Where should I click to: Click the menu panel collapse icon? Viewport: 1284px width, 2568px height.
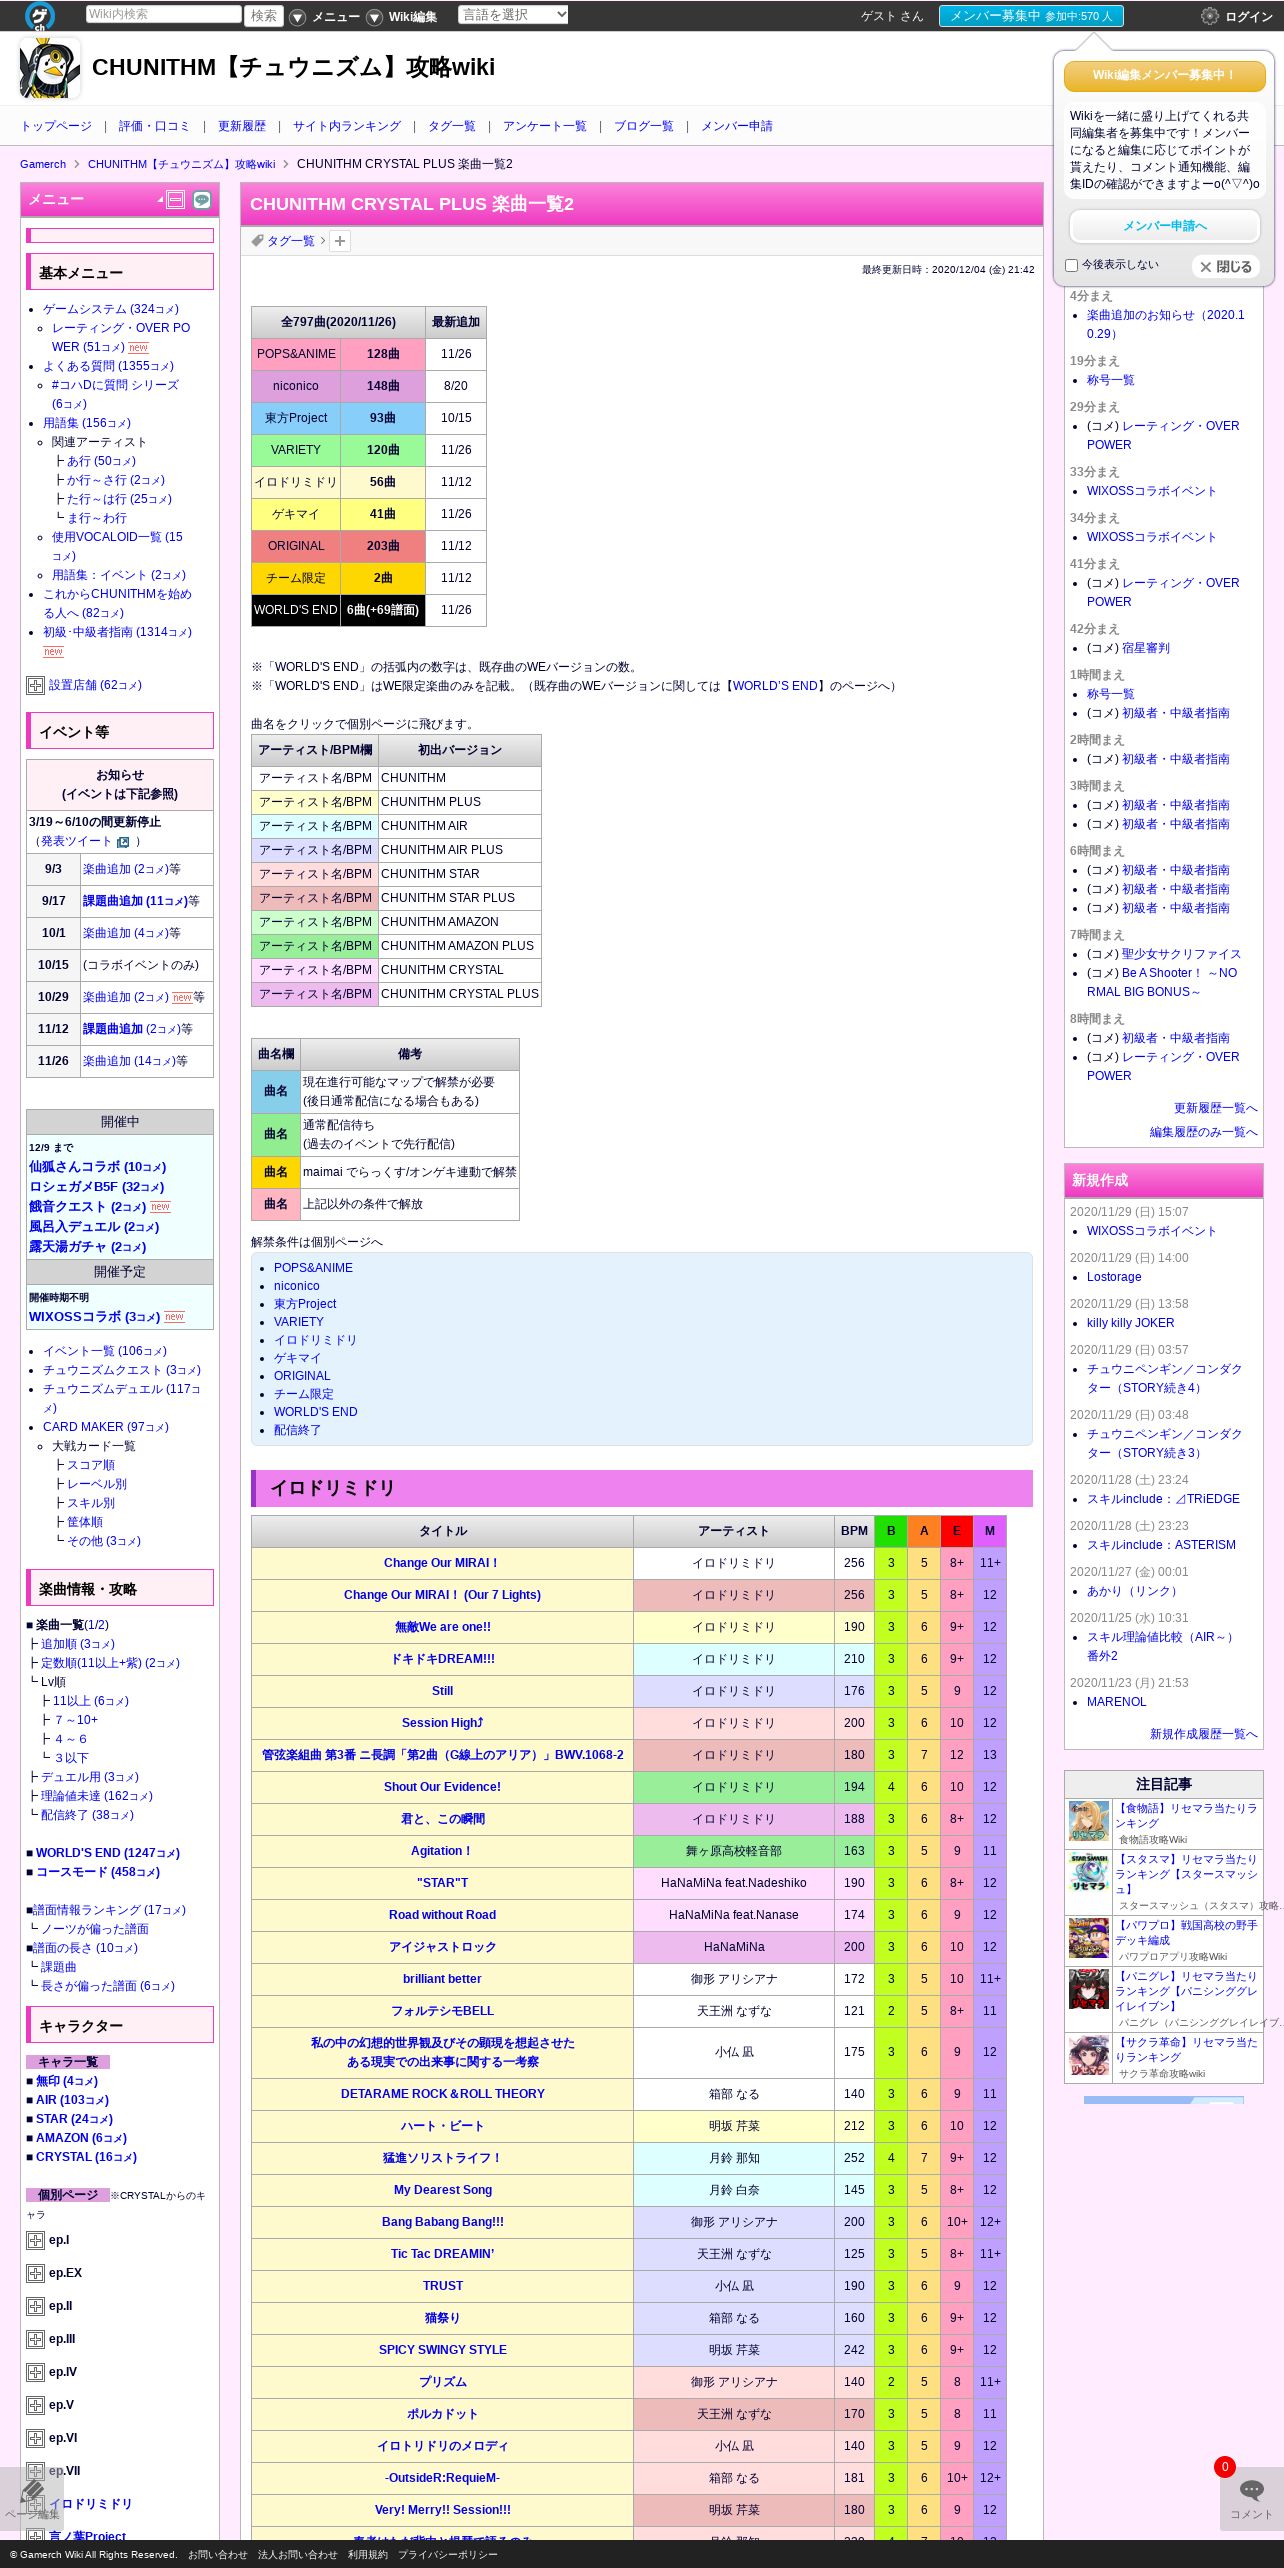coord(175,200)
